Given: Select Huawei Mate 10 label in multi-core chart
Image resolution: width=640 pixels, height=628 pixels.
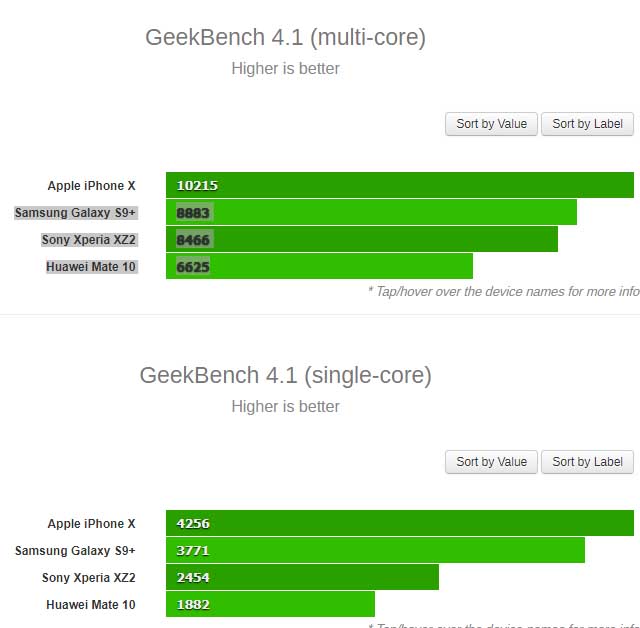Looking at the screenshot, I should [x=91, y=267].
